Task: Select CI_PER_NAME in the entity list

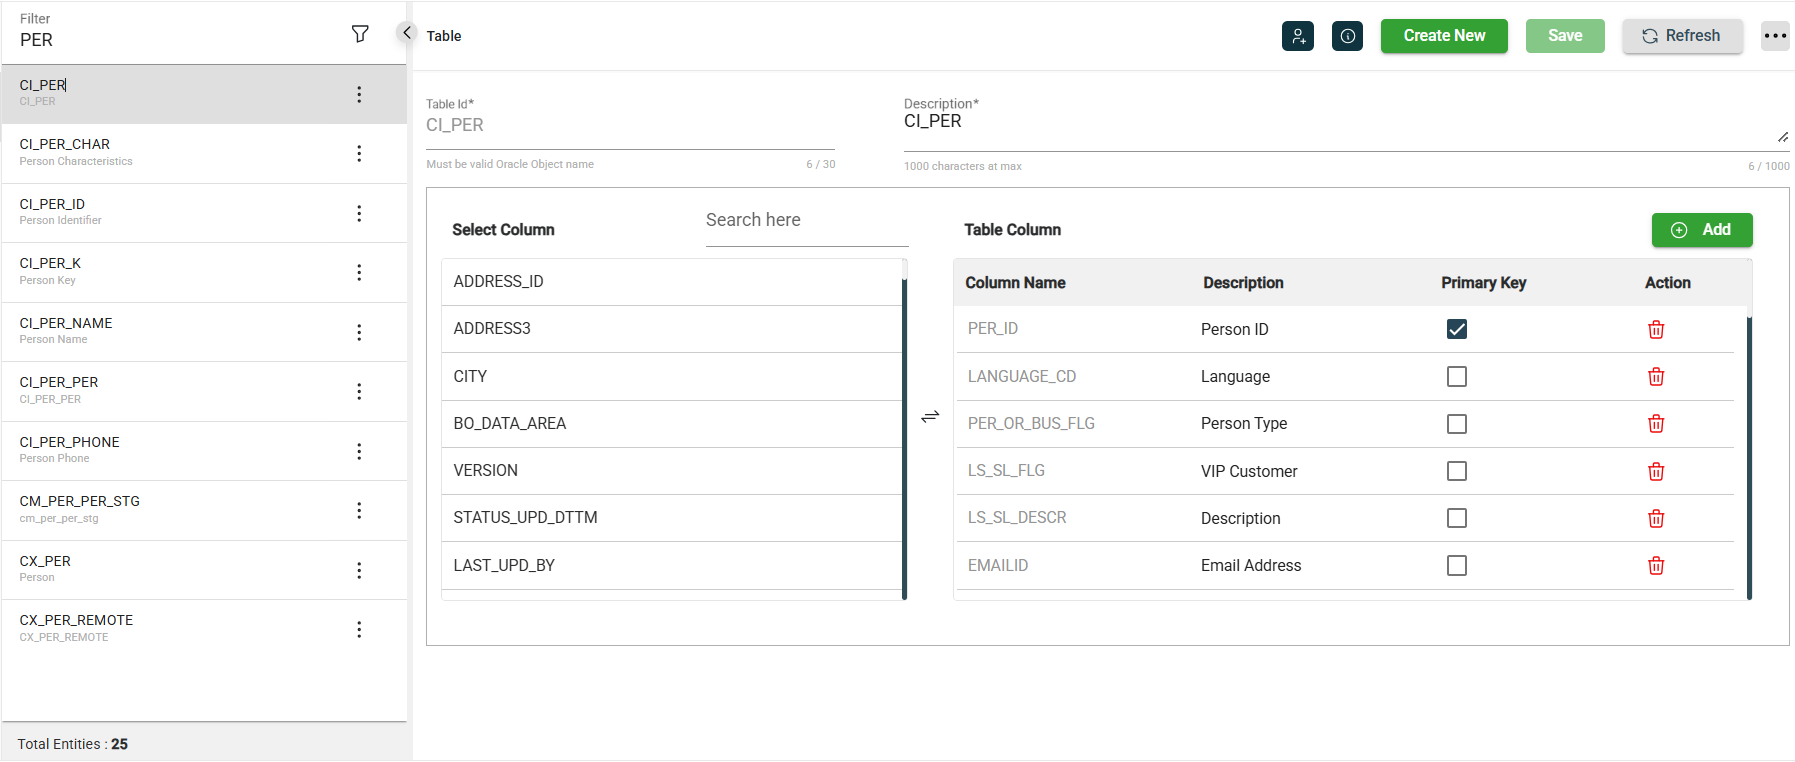Action: pos(66,323)
